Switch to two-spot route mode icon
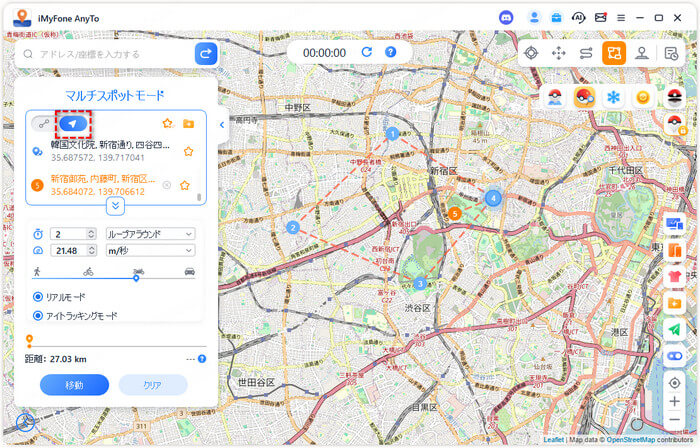Screen dimensions: 700x448 [586, 53]
